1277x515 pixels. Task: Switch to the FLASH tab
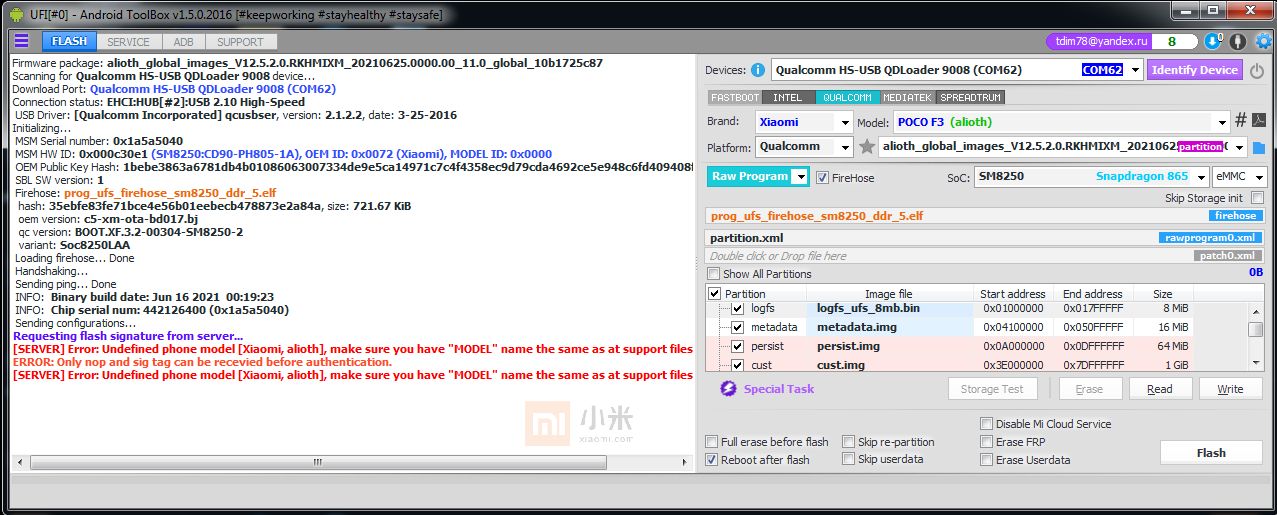[x=69, y=42]
